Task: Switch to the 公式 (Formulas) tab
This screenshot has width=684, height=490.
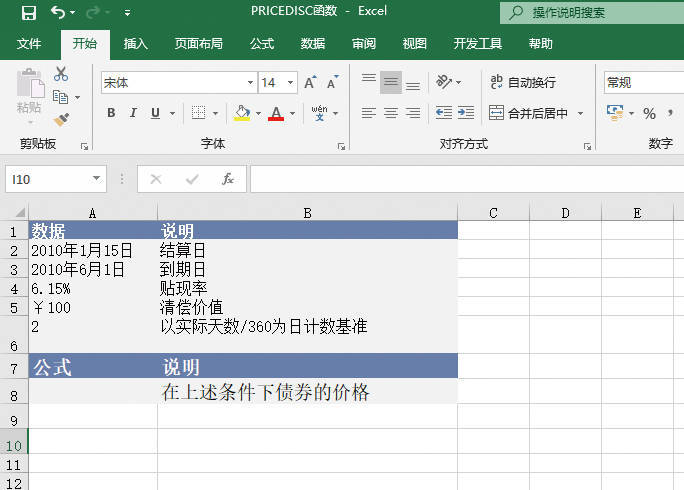Action: pyautogui.click(x=262, y=44)
